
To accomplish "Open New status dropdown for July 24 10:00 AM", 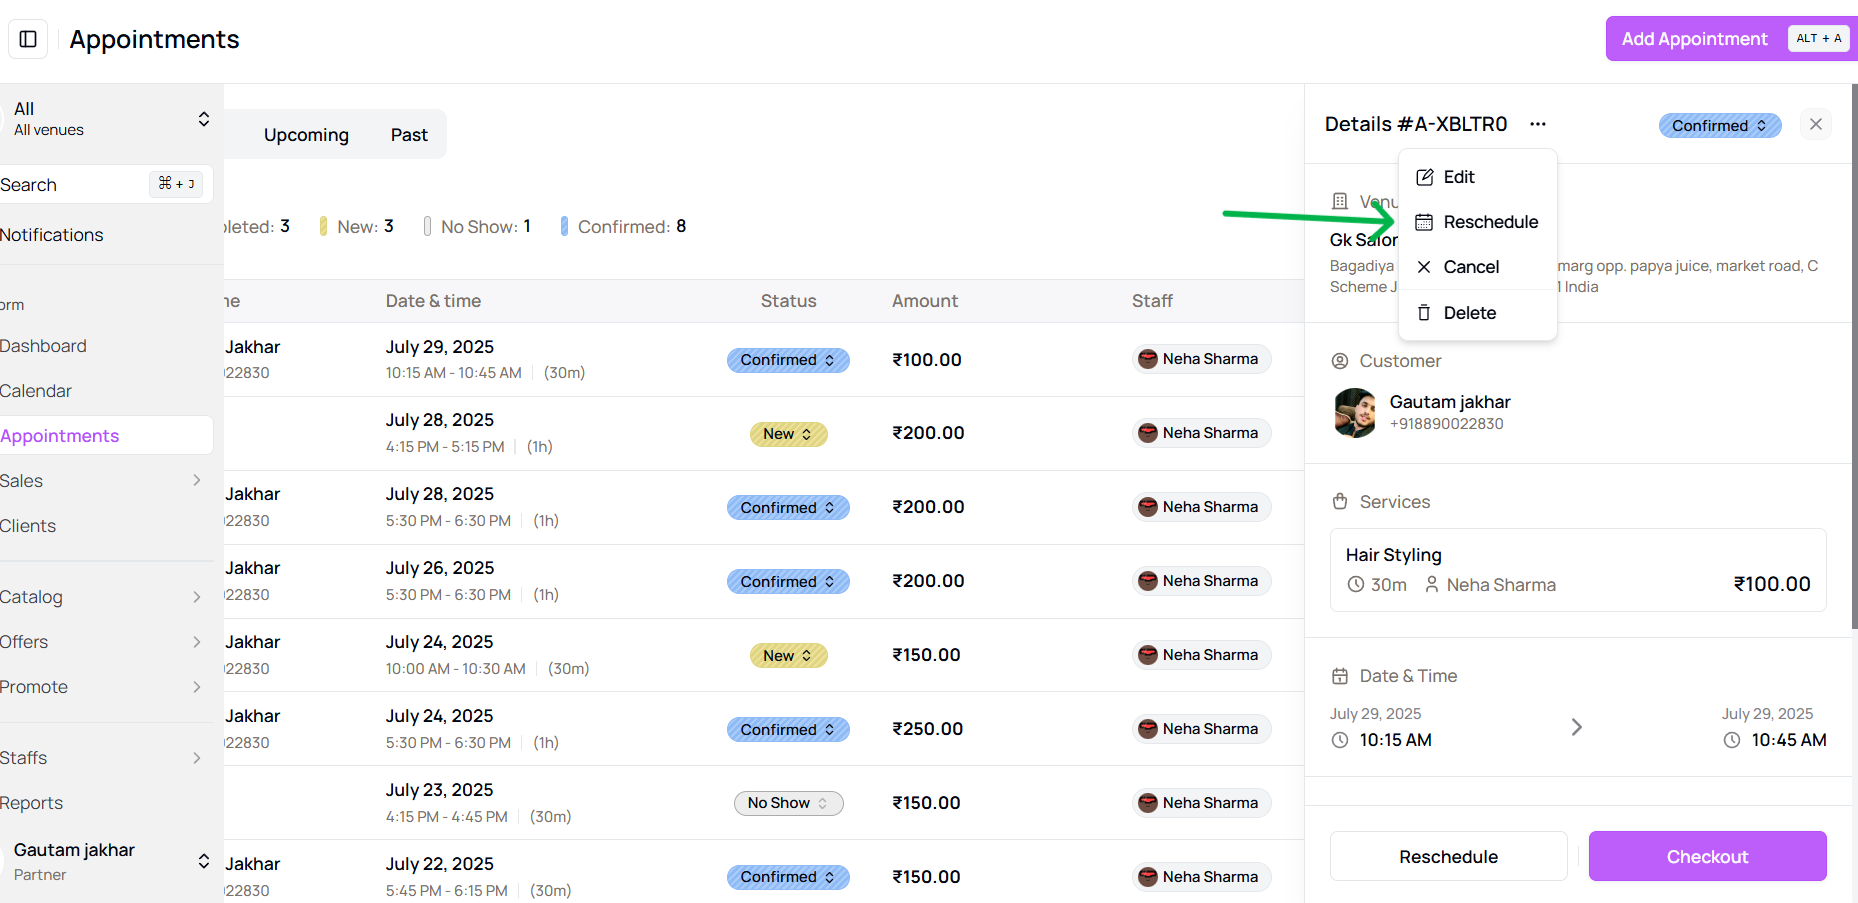I will (x=788, y=656).
